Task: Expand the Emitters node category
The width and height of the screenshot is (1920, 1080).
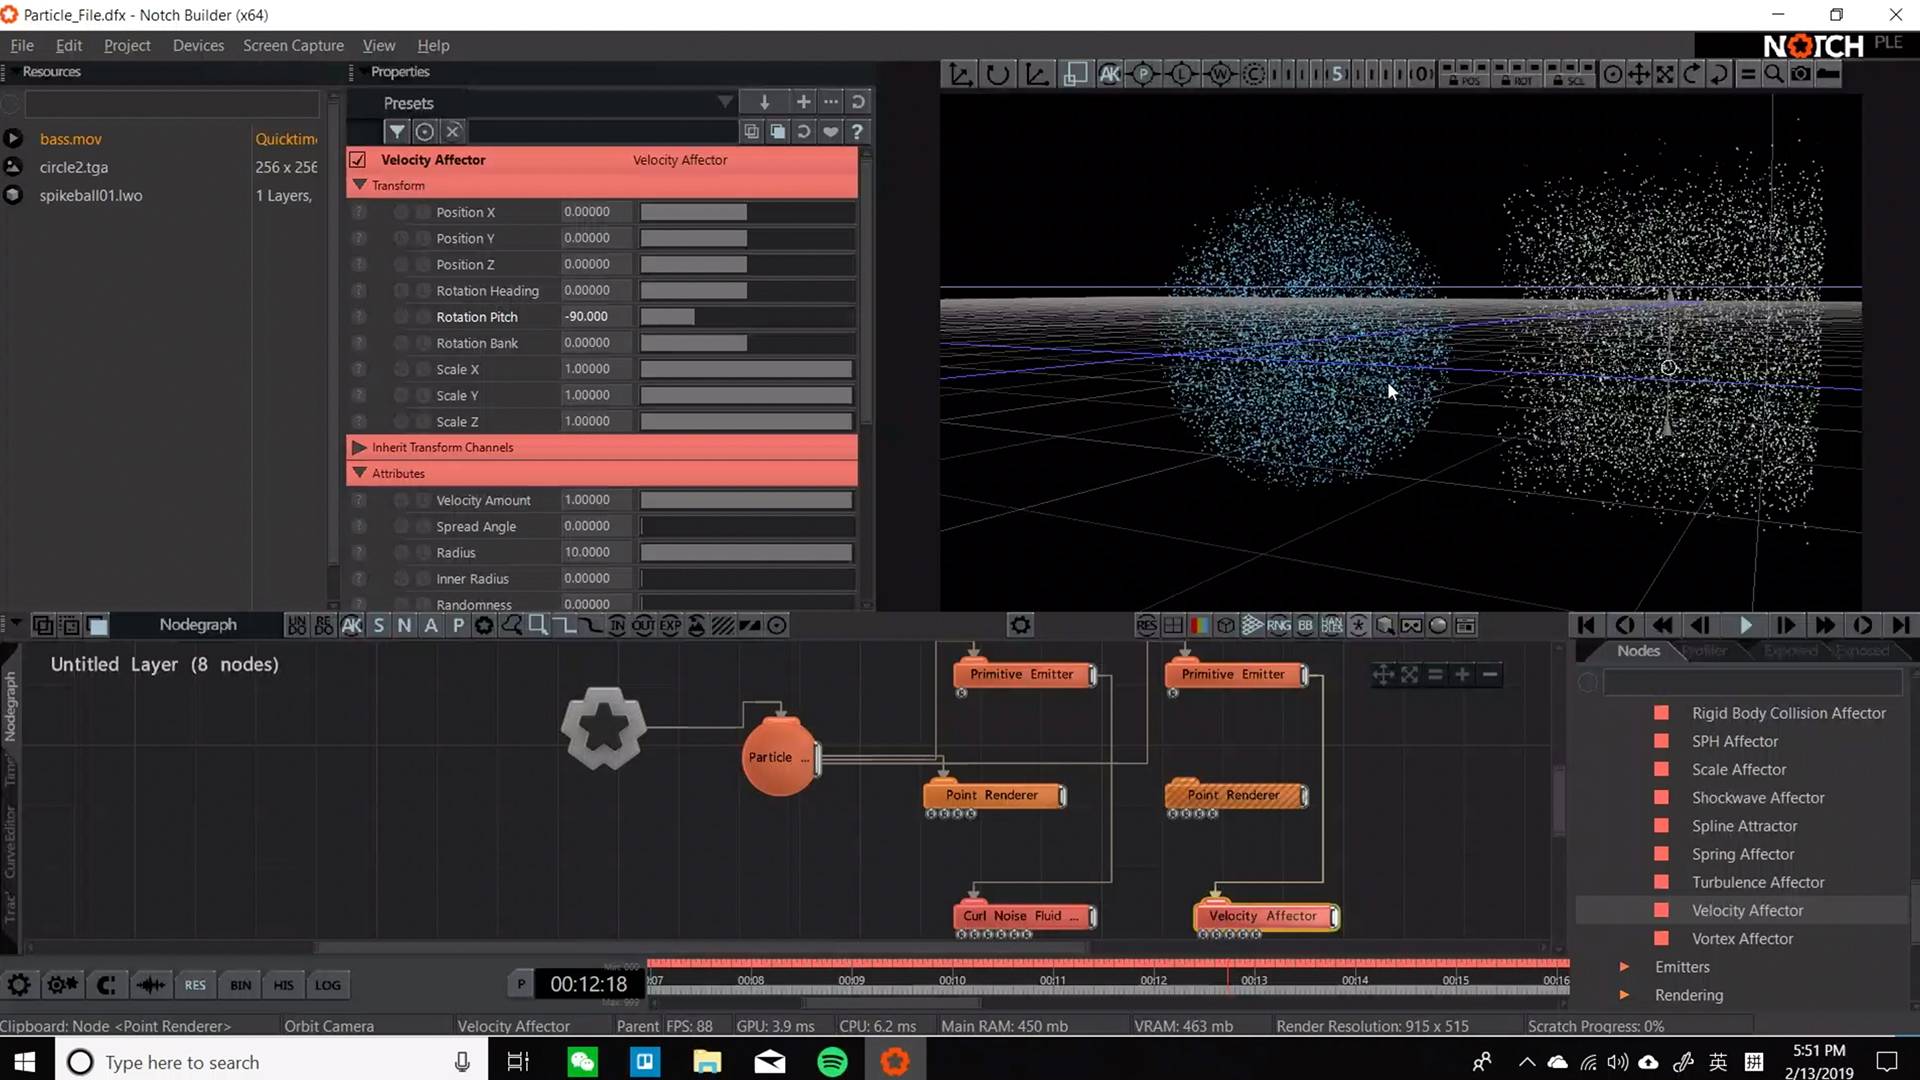Action: tap(1624, 967)
